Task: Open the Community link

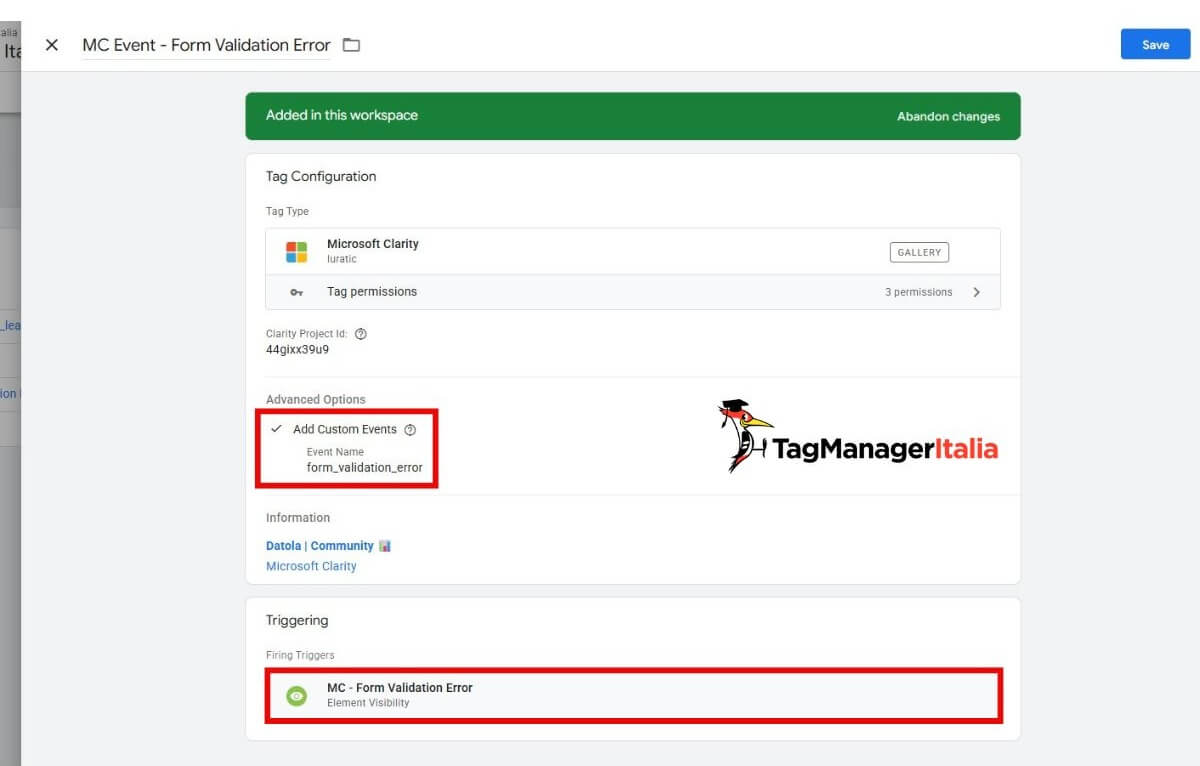Action: (x=343, y=545)
